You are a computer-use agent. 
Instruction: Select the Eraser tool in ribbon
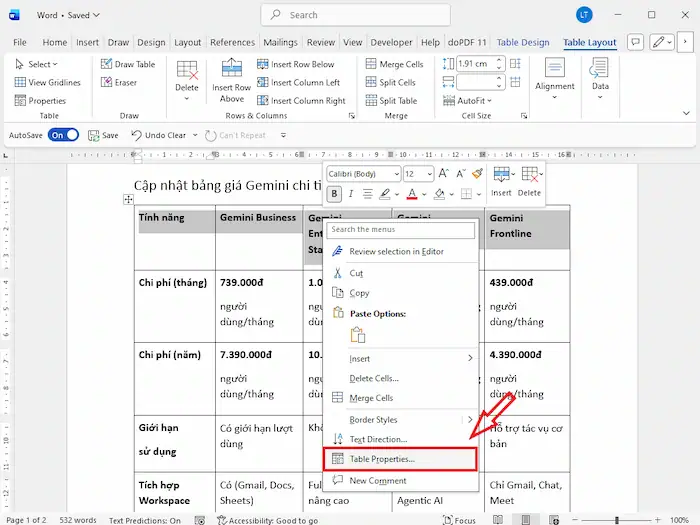coord(106,83)
